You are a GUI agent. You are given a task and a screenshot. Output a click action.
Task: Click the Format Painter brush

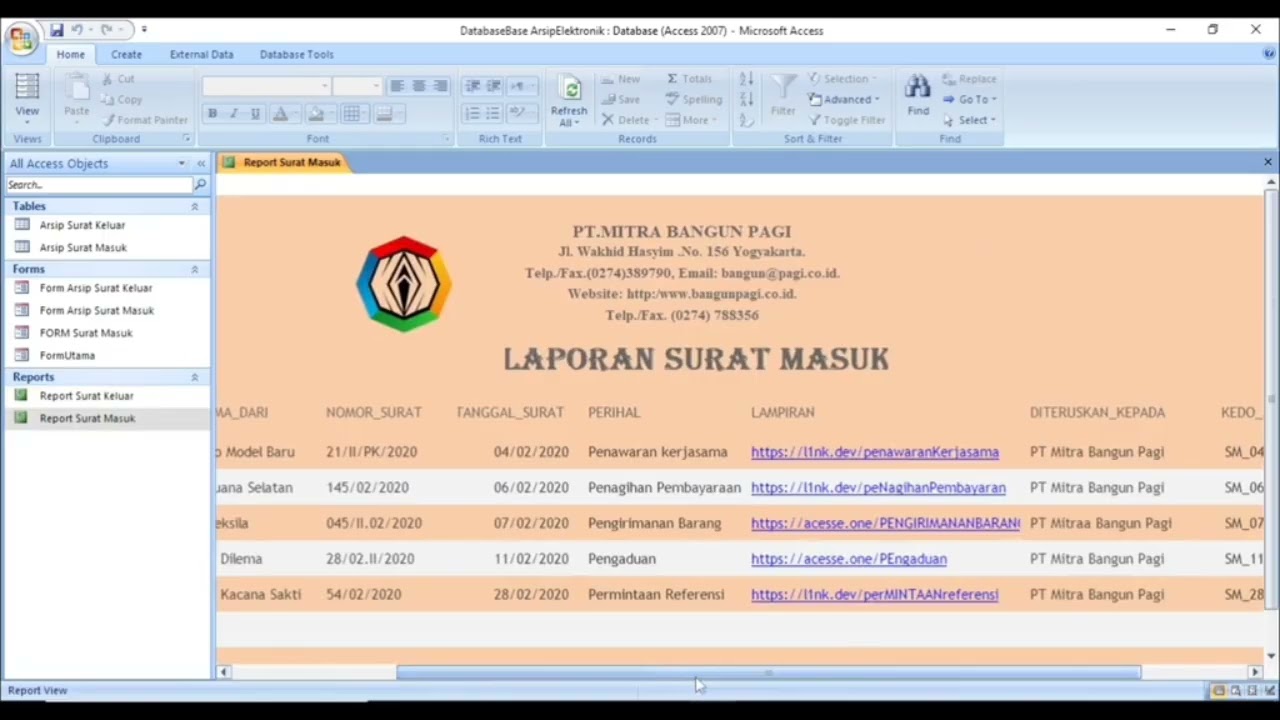[144, 120]
